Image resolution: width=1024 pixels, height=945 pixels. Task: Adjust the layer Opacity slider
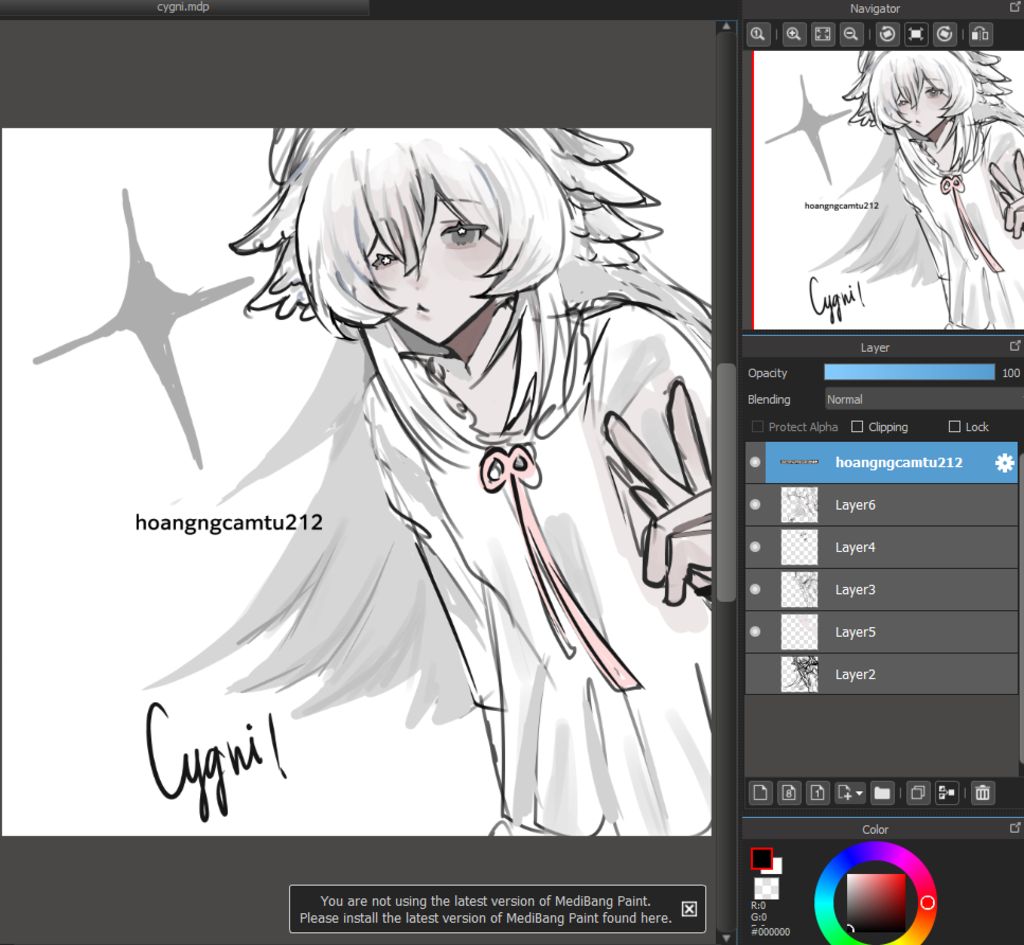[x=909, y=372]
